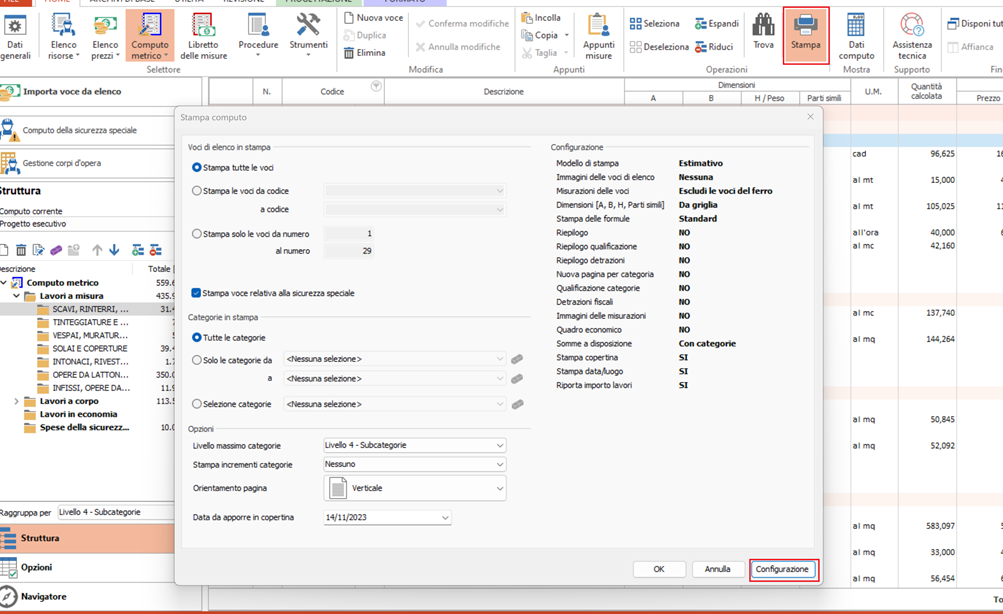The image size is (1003, 614).
Task: Open the 'a' category range dropdown
Action: (x=395, y=379)
